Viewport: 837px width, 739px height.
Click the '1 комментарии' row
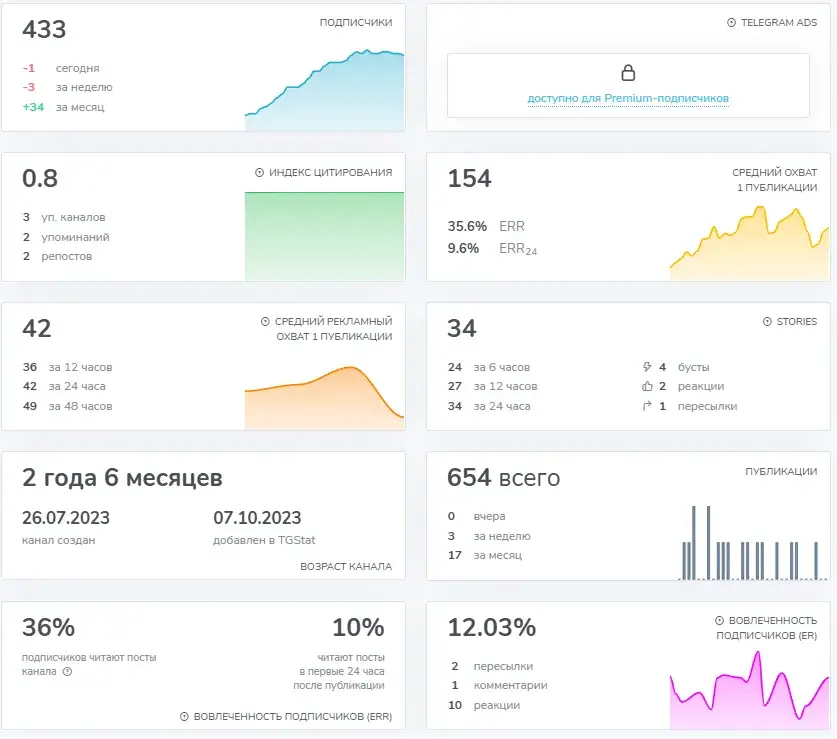point(500,685)
